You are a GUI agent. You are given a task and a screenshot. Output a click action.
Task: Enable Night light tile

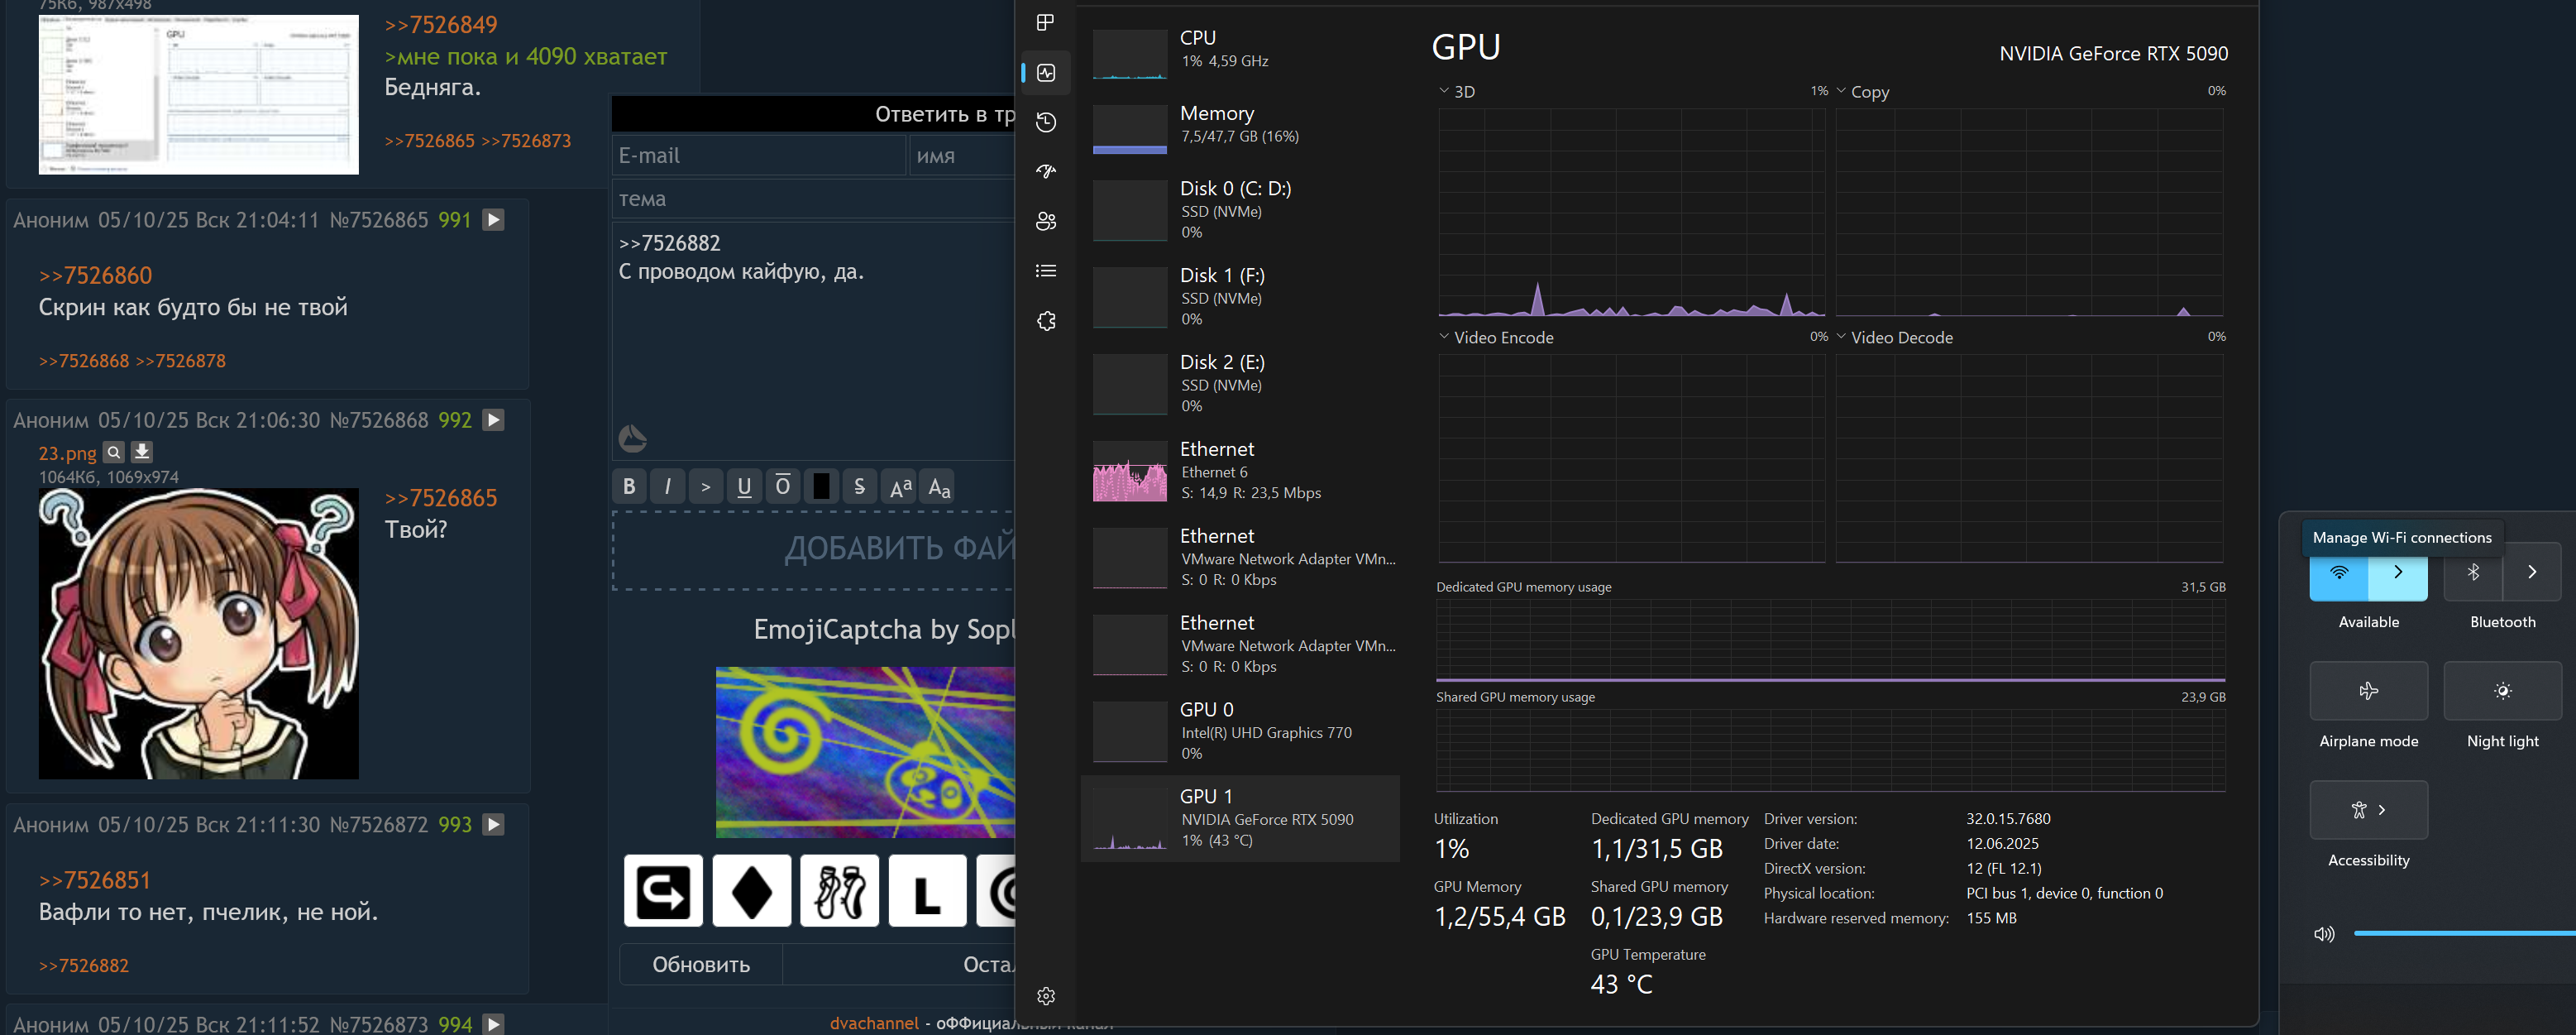2502,691
